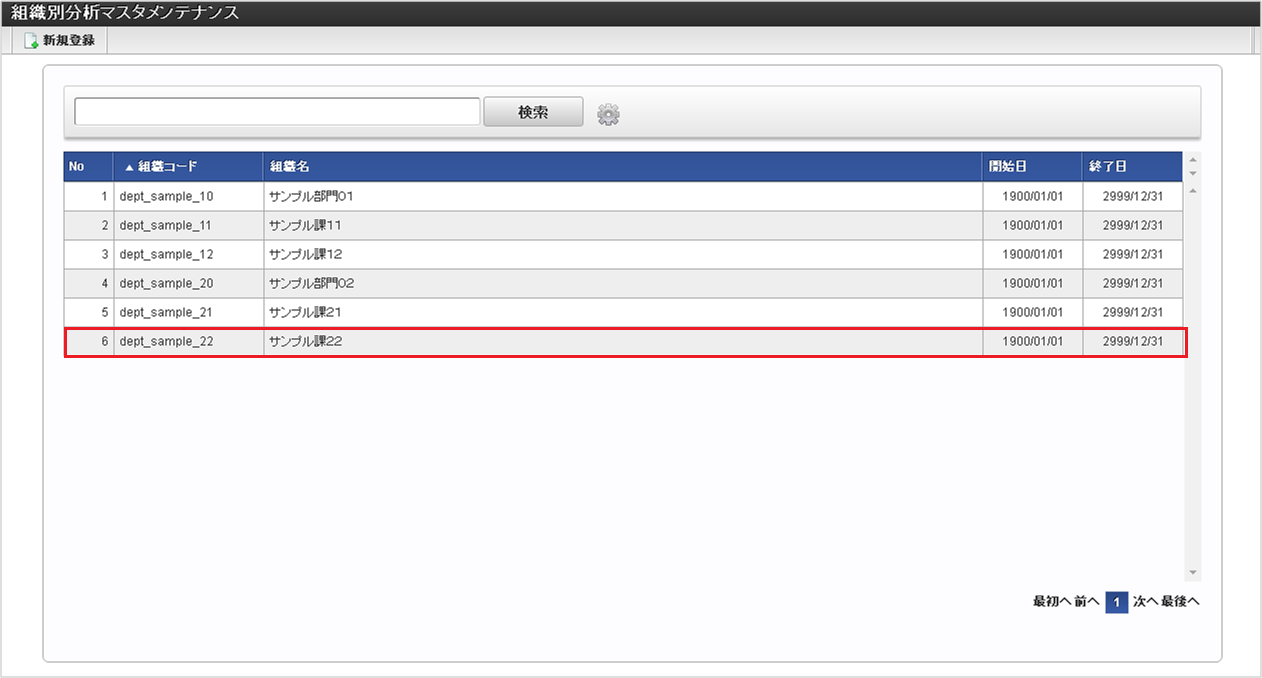The image size is (1262, 678).
Task: Go to previous page via 前へ
Action: tap(1087, 602)
